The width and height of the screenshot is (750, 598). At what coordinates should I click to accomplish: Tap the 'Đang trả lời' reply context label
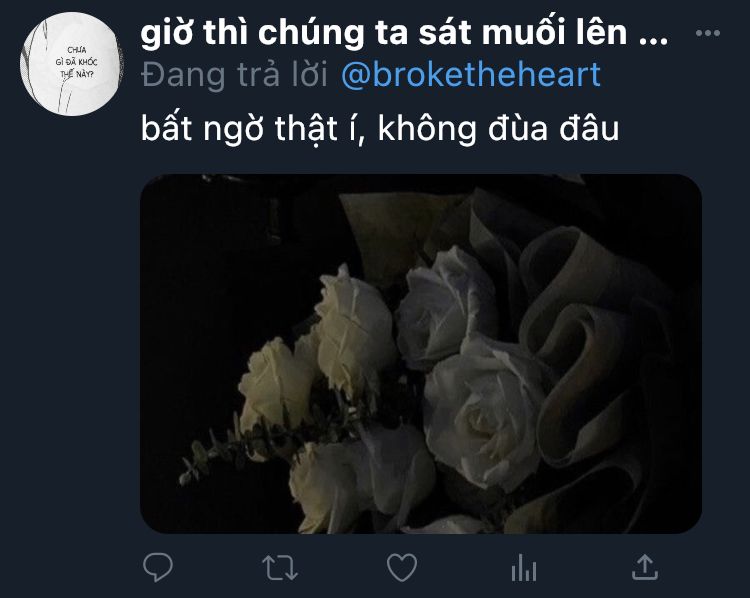point(234,75)
